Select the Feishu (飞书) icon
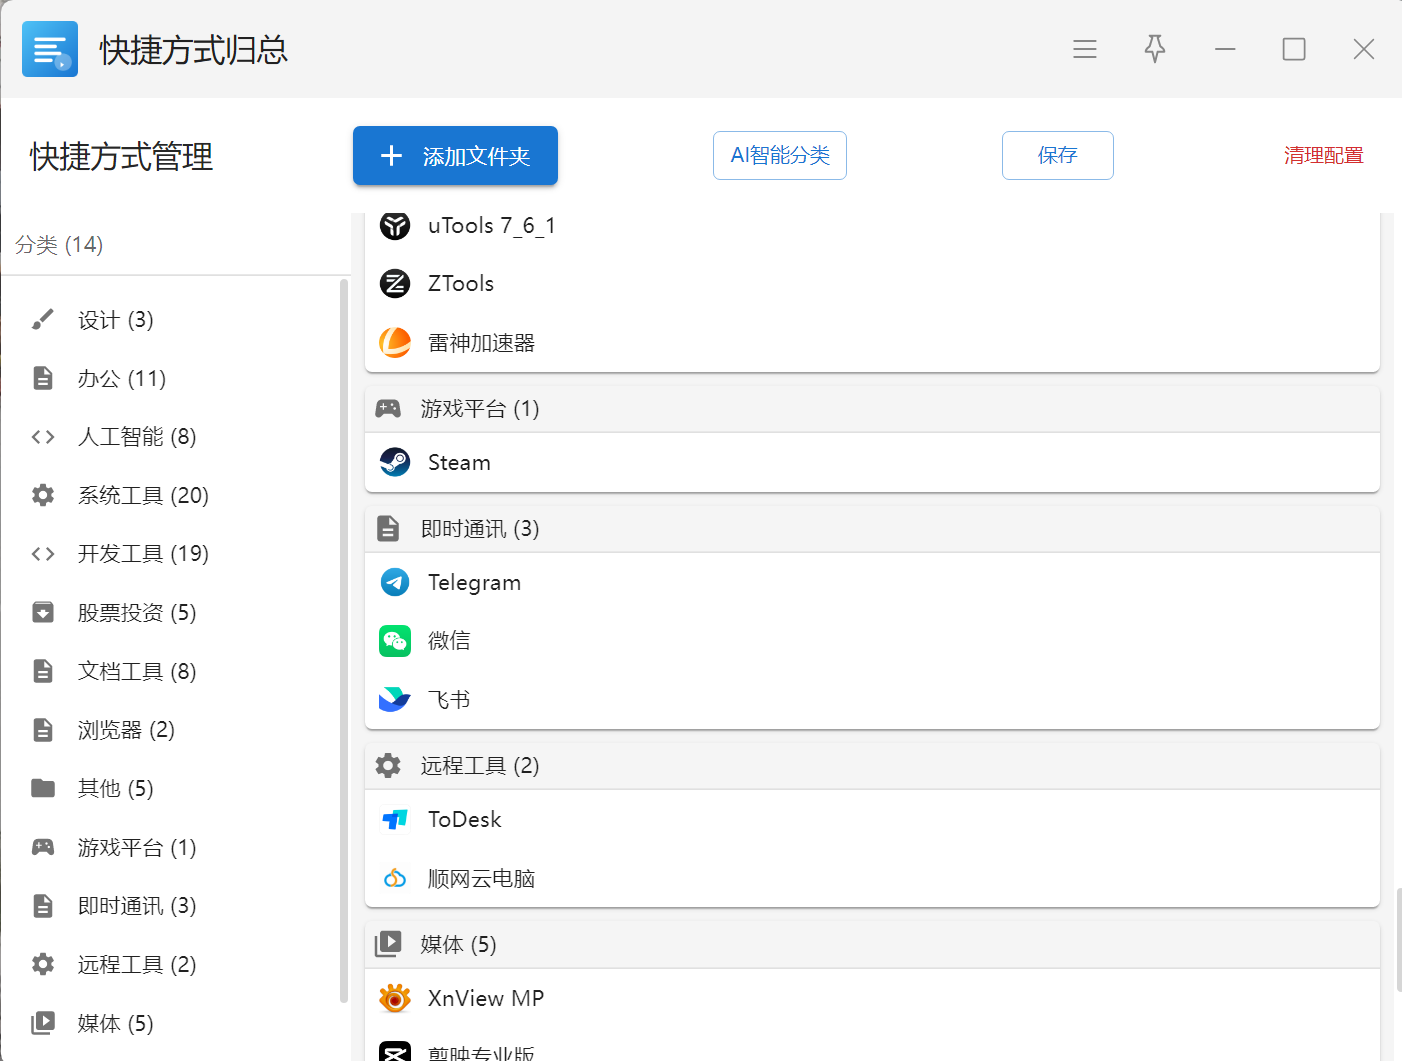Image resolution: width=1402 pixels, height=1061 pixels. click(x=395, y=700)
